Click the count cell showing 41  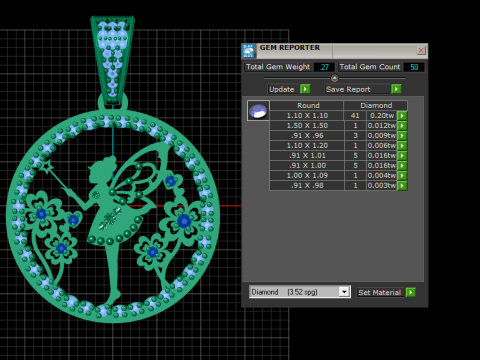(x=355, y=116)
